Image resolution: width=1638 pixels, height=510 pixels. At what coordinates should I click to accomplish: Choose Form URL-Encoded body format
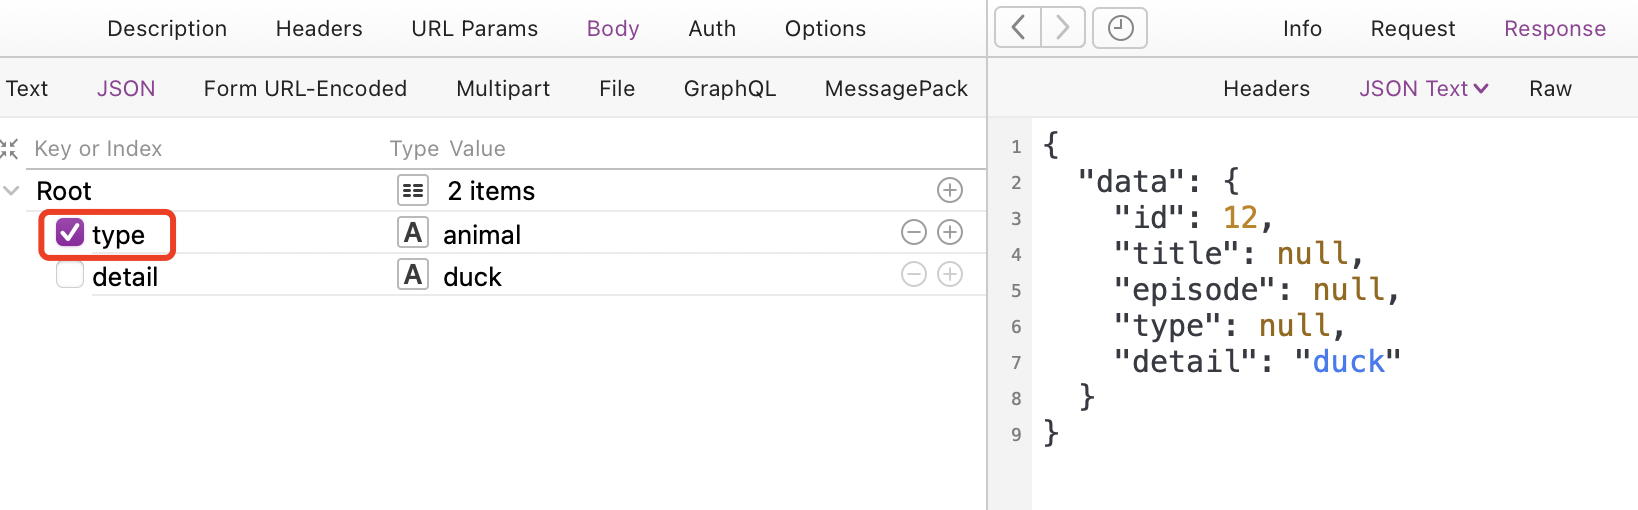(x=305, y=88)
